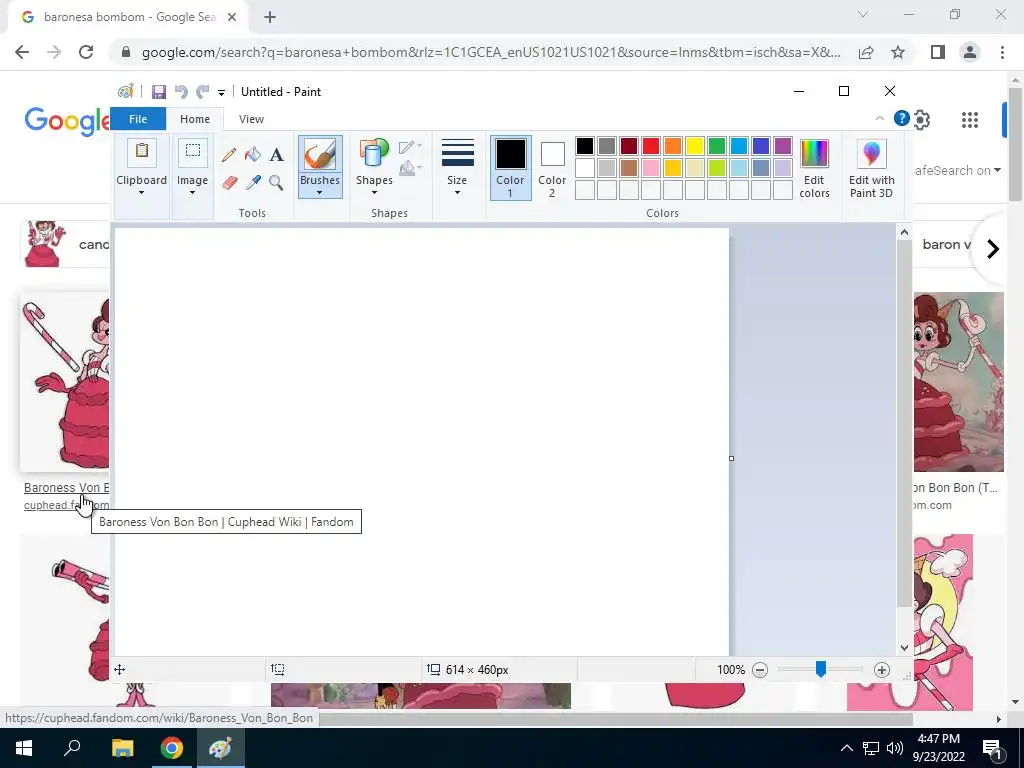Screen dimensions: 1024x768
Task: Expand the Shapes dropdown arrow
Action: point(374,193)
